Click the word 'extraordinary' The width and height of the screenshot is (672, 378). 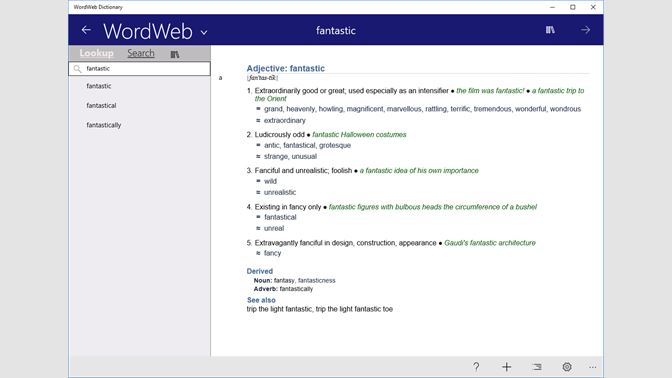tap(285, 120)
